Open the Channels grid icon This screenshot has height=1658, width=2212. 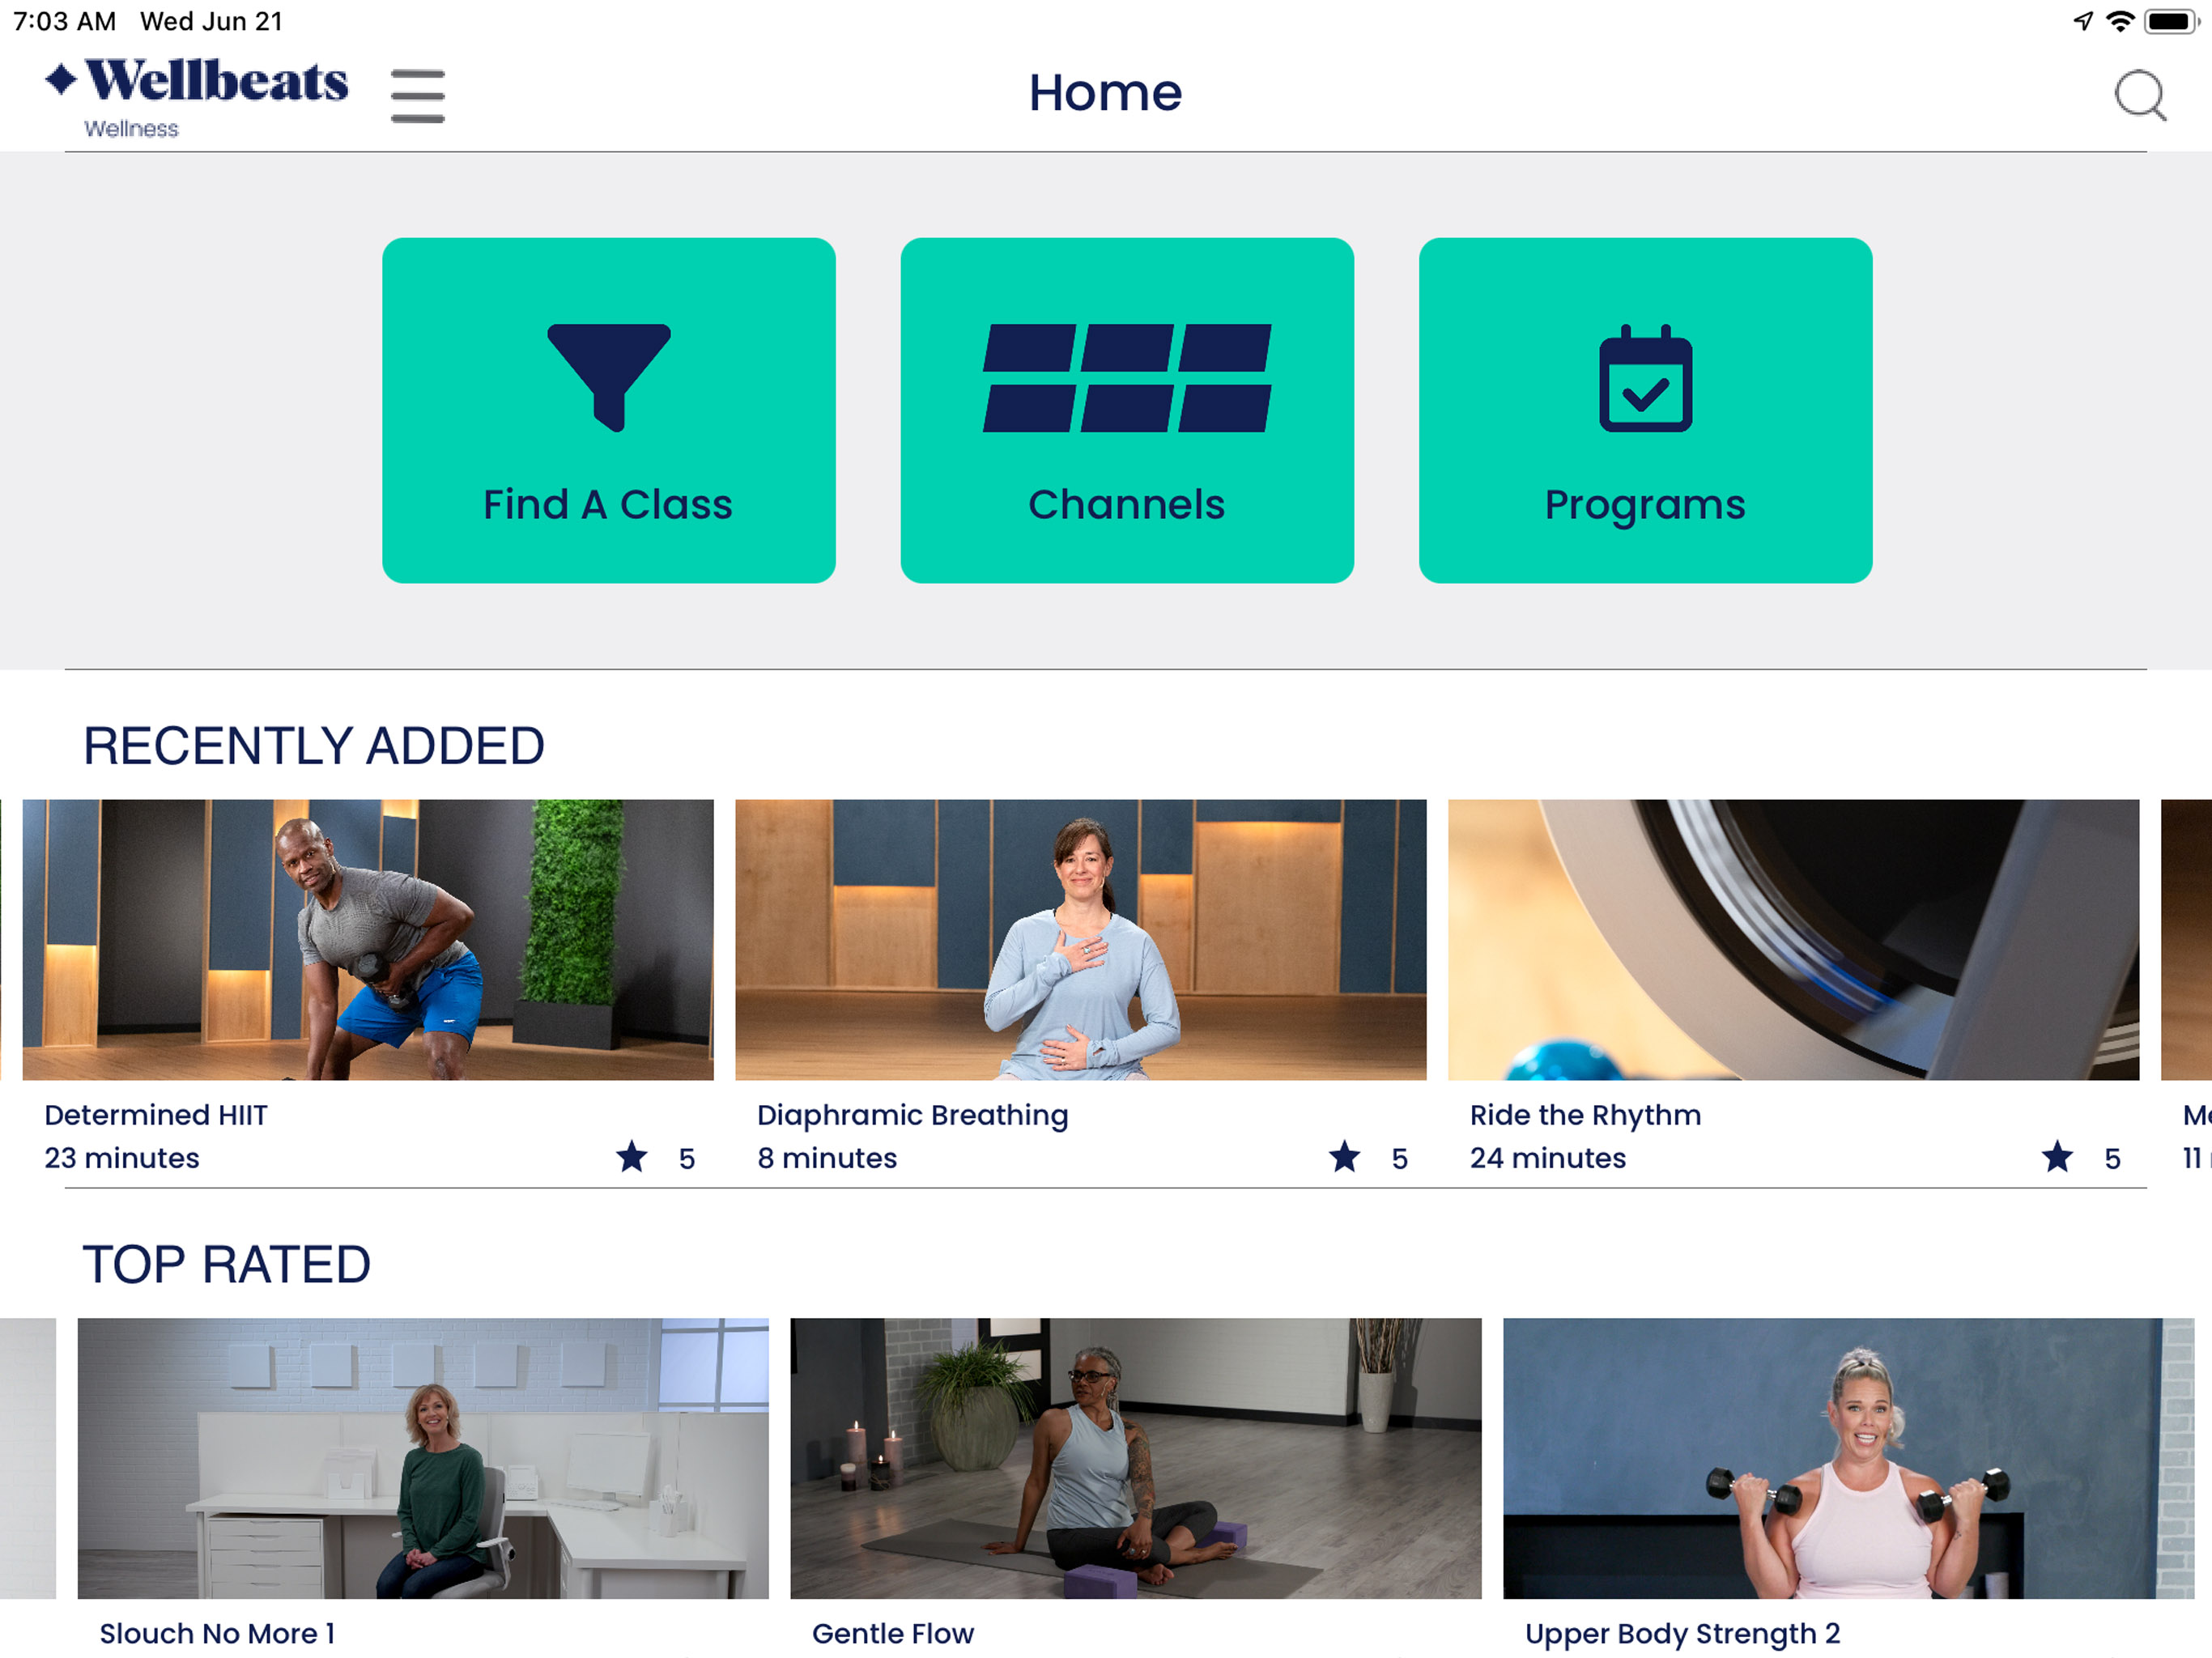(x=1127, y=377)
